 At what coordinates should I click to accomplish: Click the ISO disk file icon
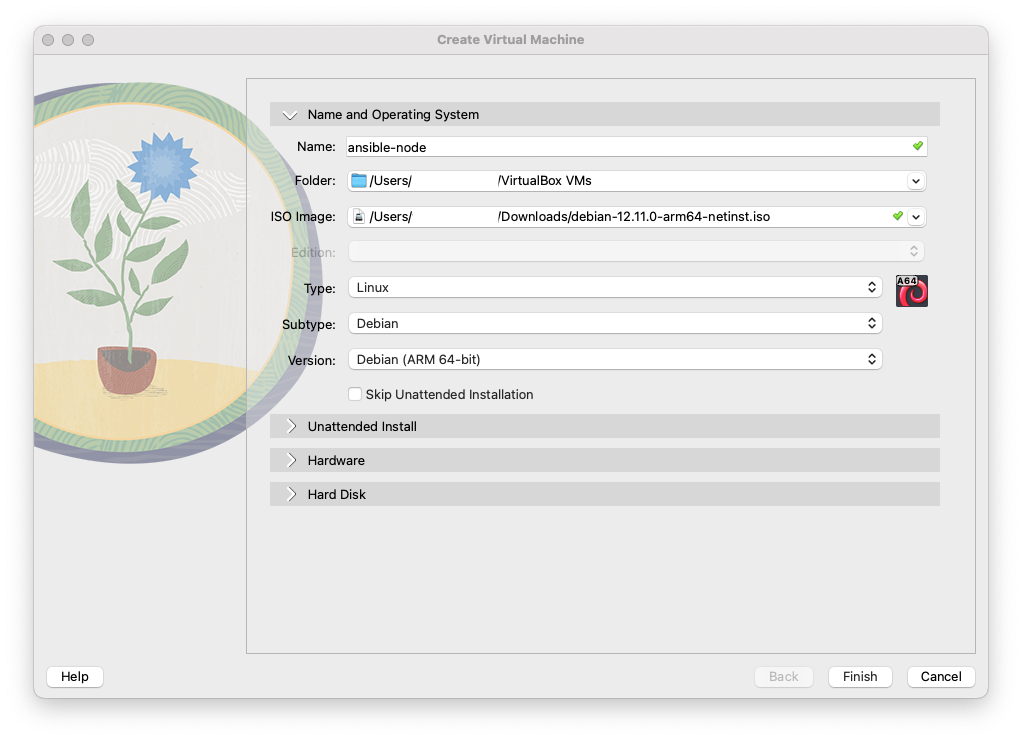point(359,217)
